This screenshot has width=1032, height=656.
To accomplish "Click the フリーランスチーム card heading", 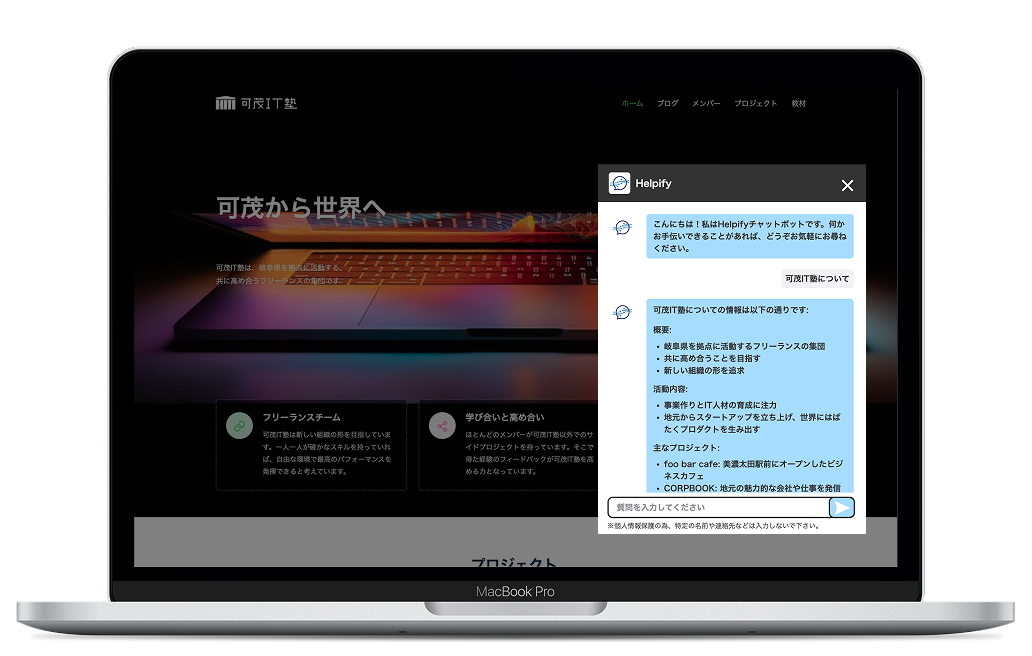I will pyautogui.click(x=301, y=417).
